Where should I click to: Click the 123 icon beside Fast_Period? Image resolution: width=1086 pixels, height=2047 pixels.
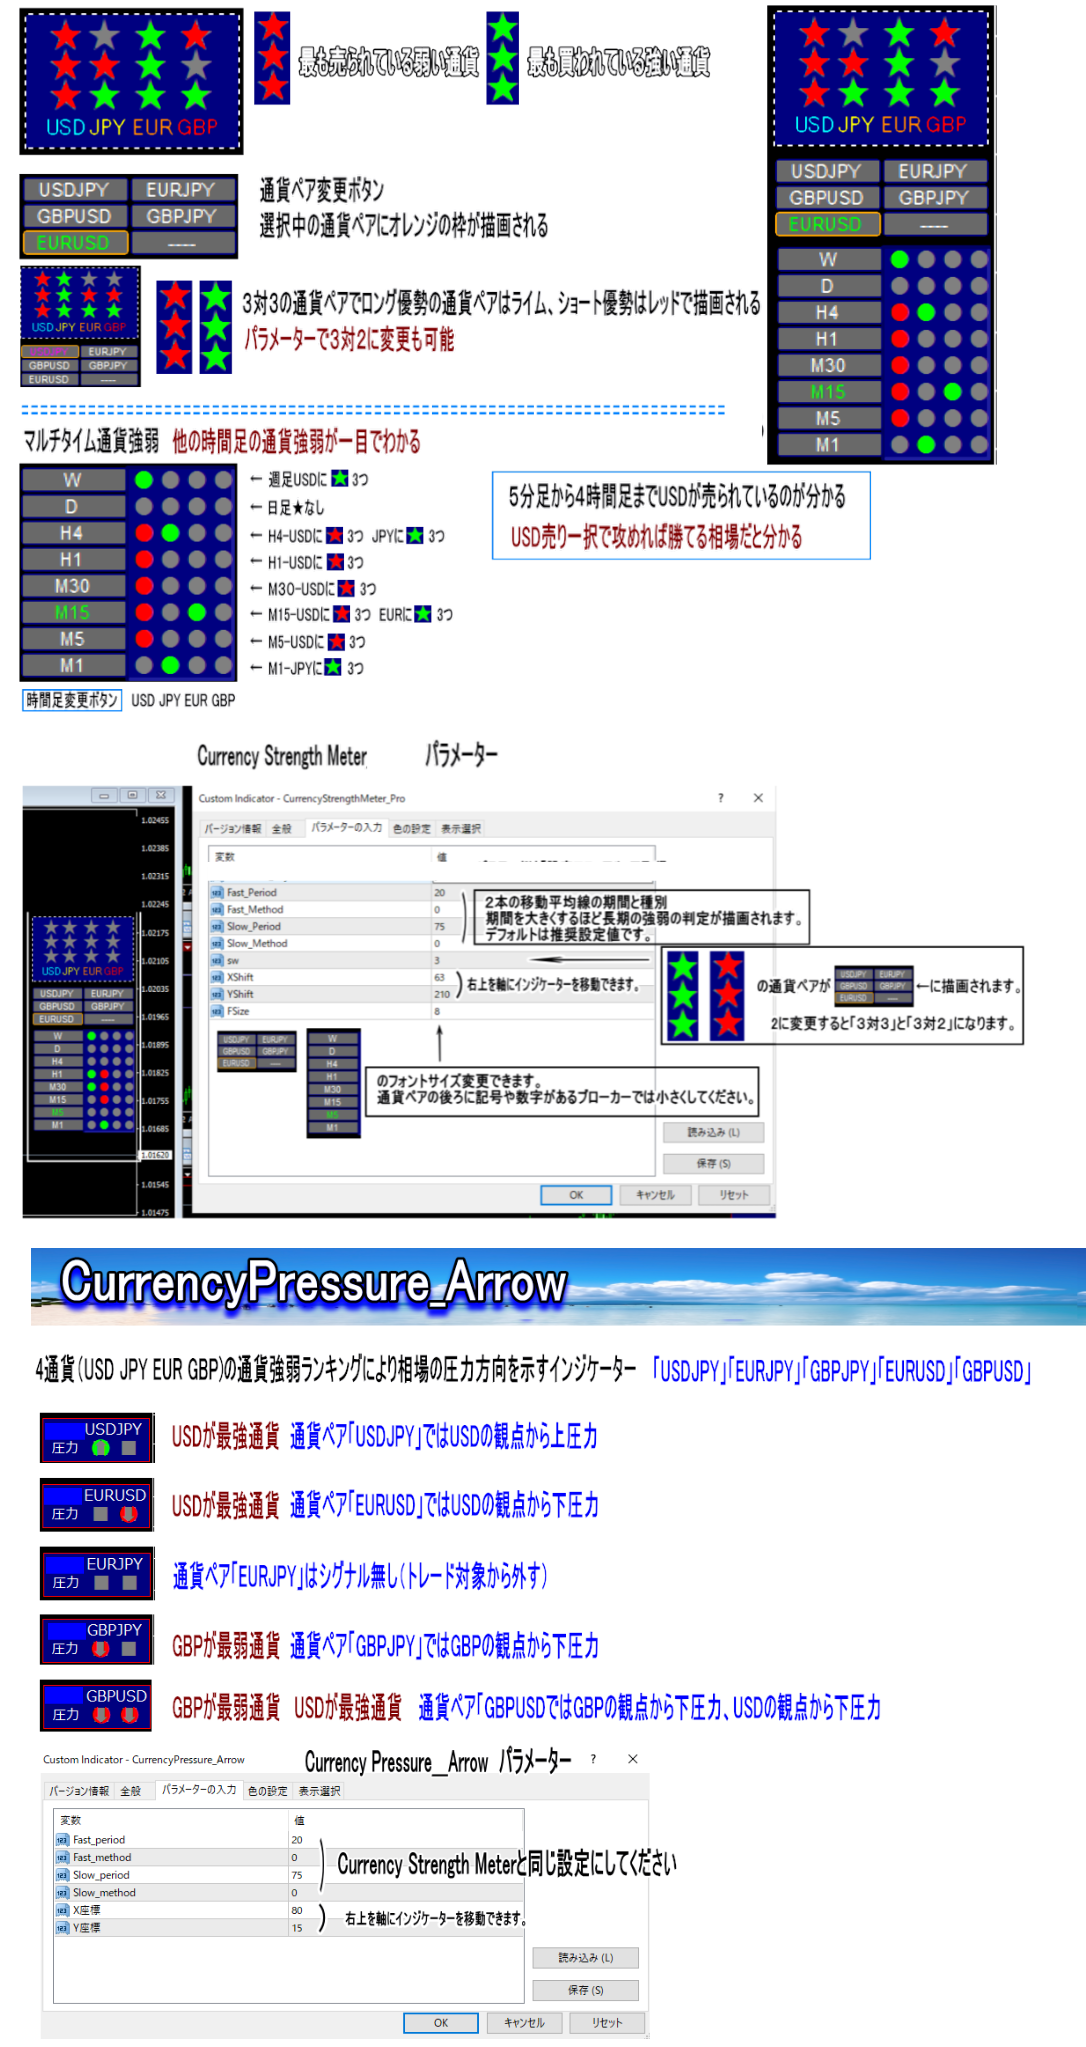[216, 892]
